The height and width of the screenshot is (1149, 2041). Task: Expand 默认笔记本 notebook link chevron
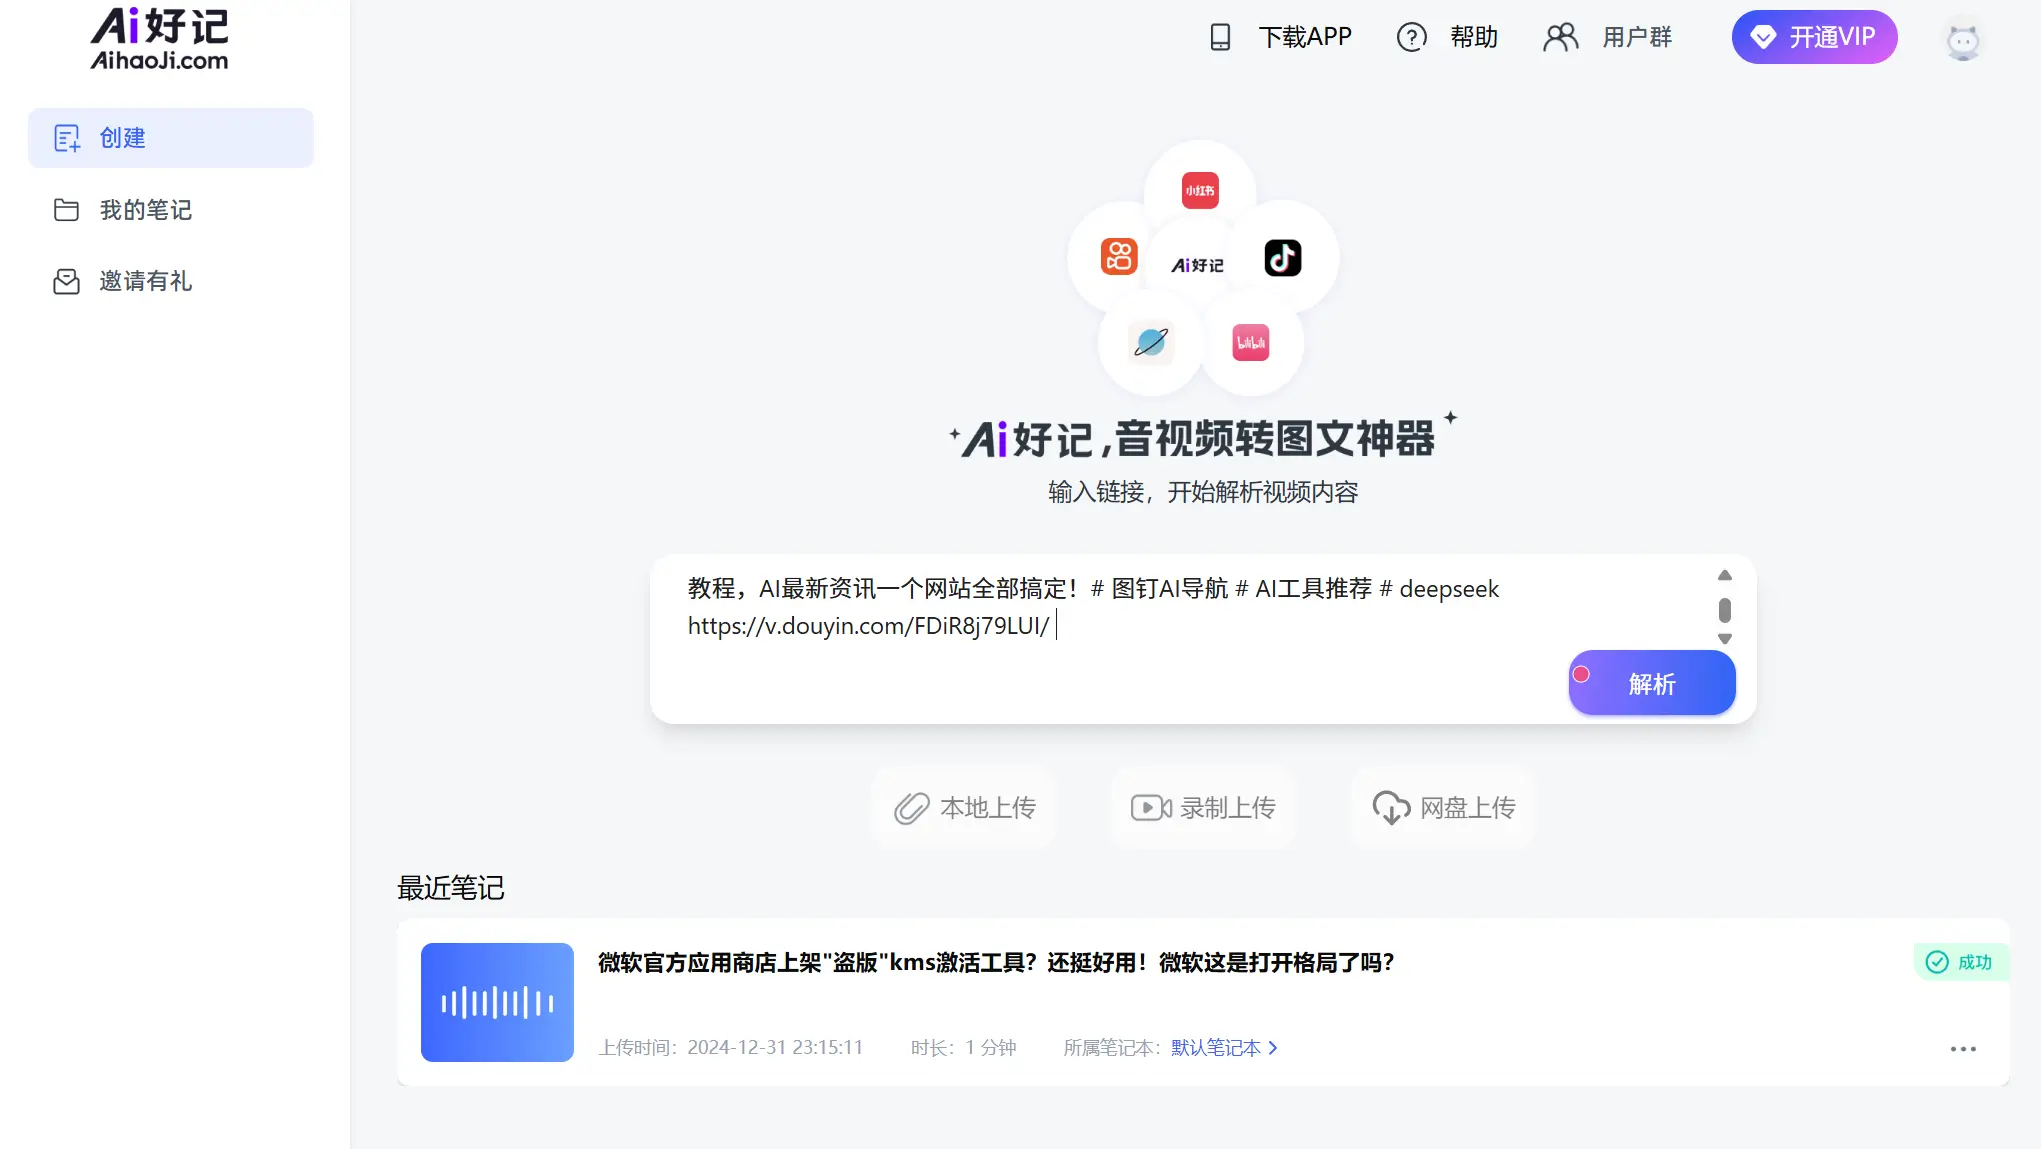(1273, 1047)
